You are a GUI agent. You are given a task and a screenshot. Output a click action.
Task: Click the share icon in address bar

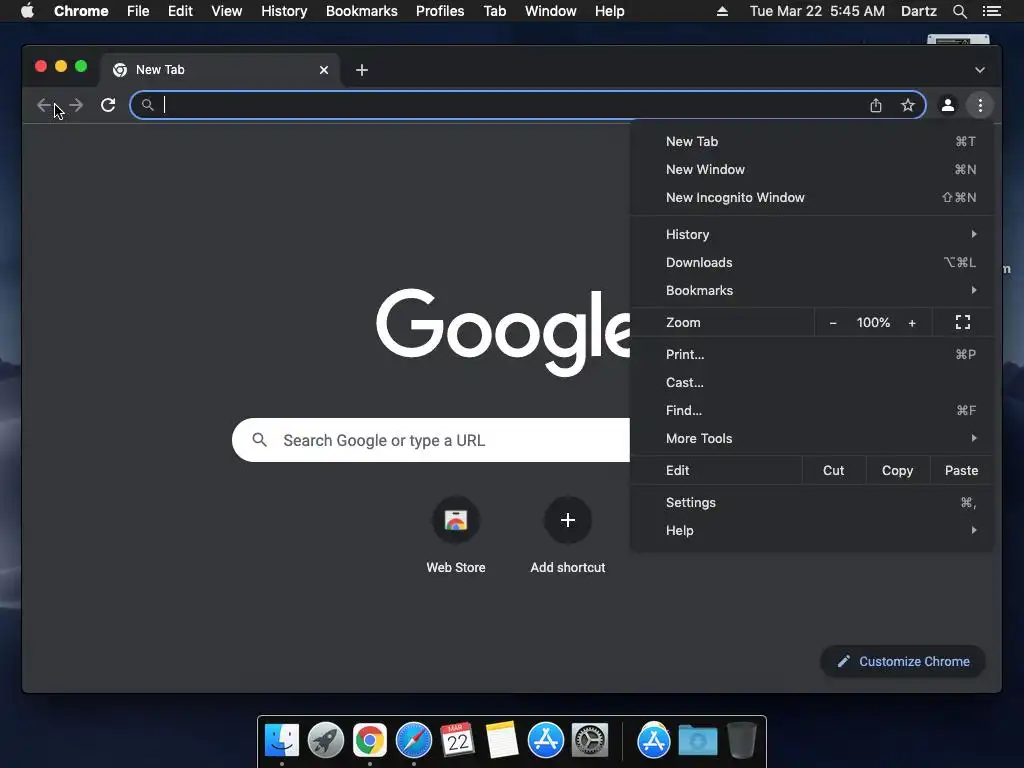(876, 105)
